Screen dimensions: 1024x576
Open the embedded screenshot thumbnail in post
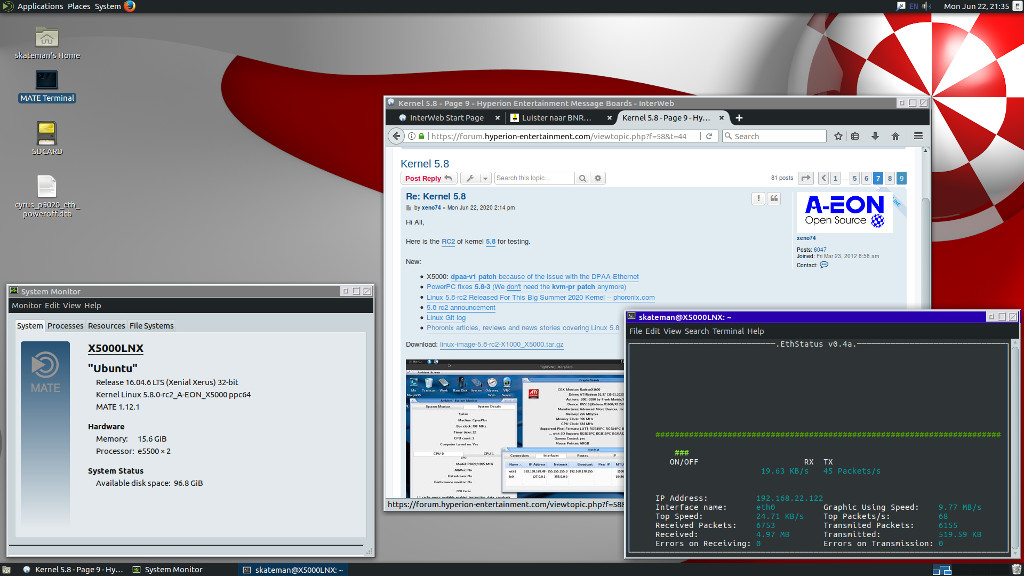[515, 428]
